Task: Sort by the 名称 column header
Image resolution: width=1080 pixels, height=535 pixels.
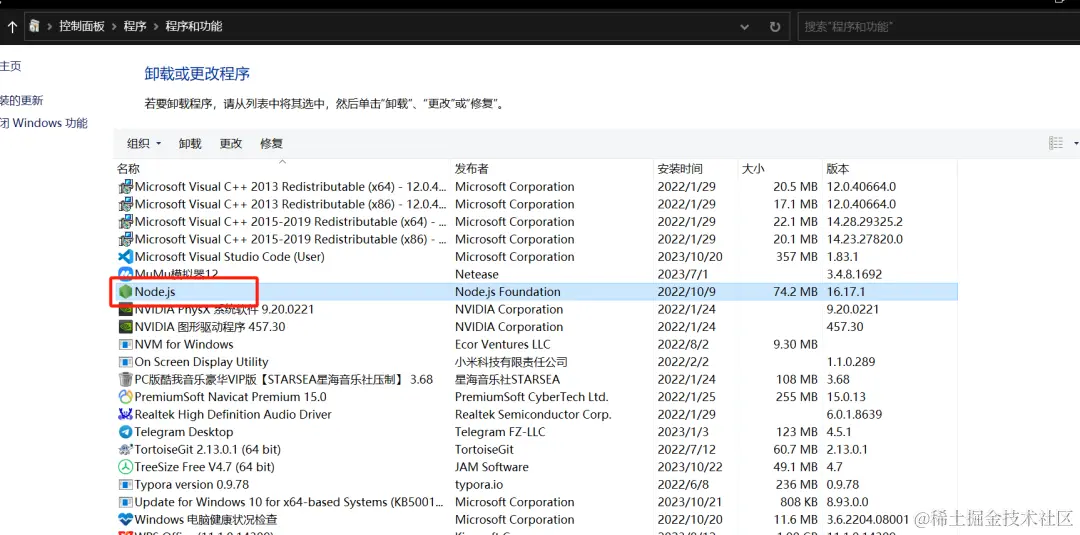Action: 128,169
